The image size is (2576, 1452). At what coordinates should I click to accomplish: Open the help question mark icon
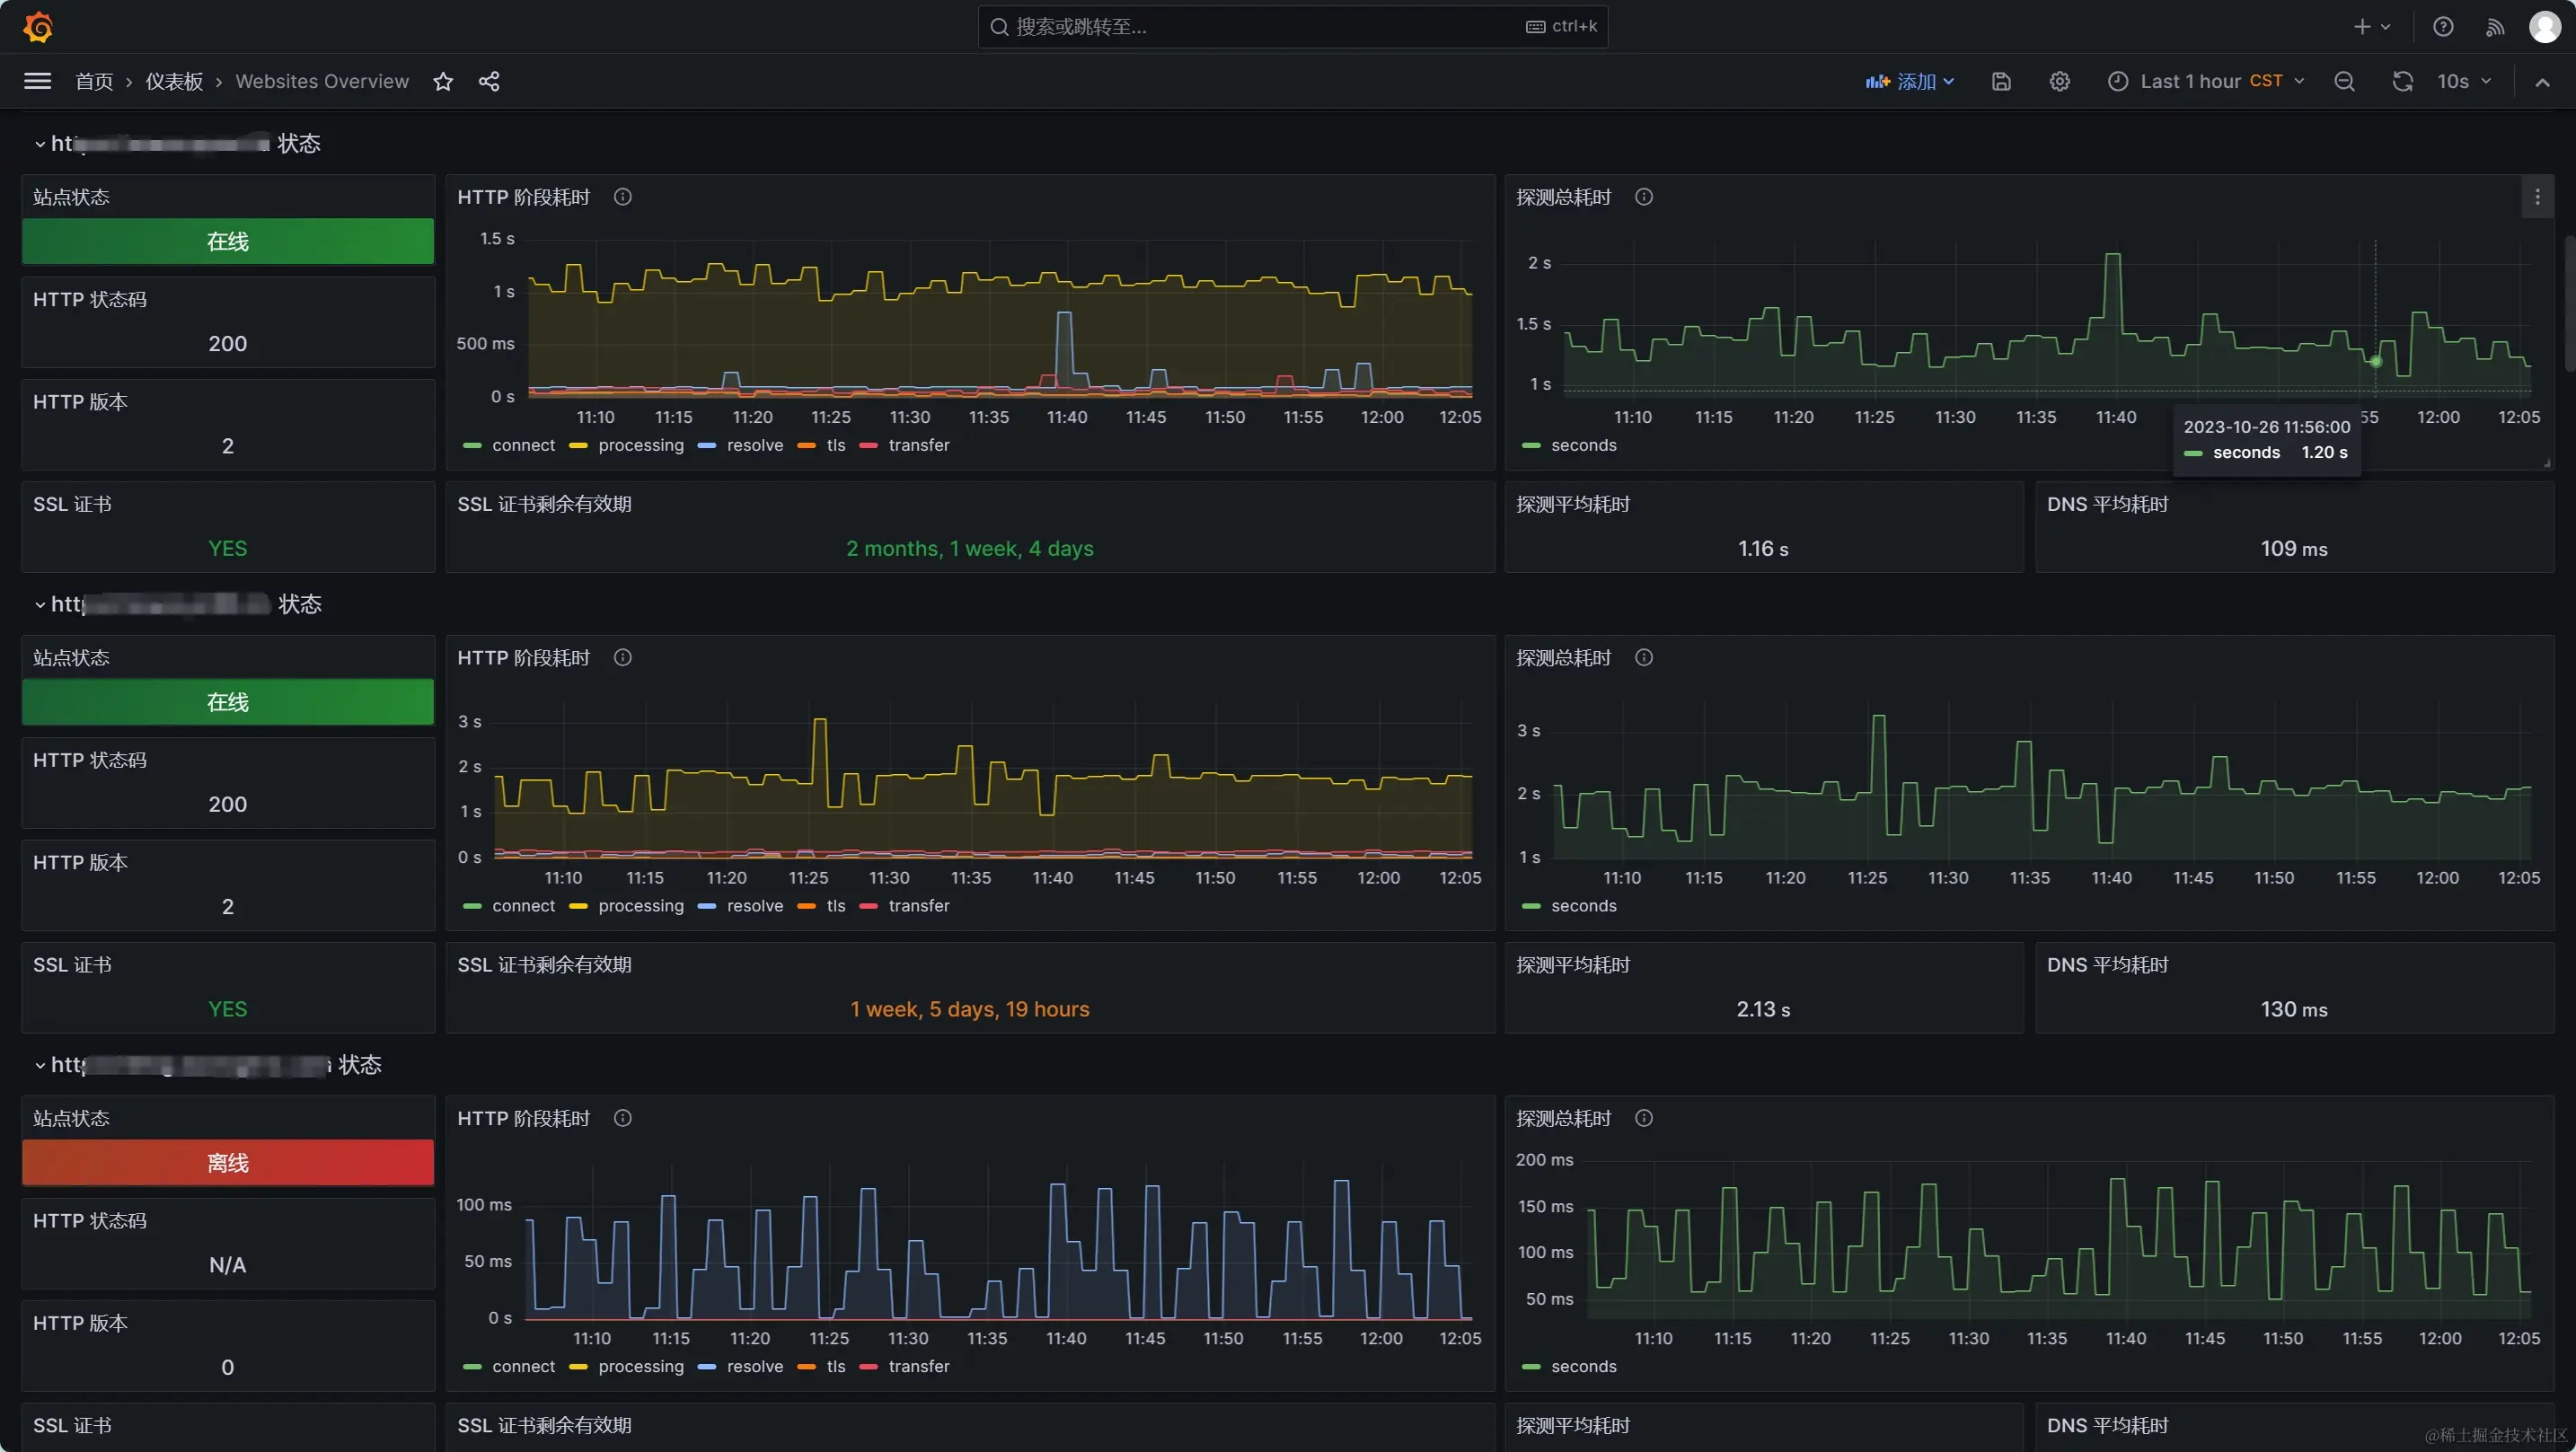click(x=2443, y=27)
